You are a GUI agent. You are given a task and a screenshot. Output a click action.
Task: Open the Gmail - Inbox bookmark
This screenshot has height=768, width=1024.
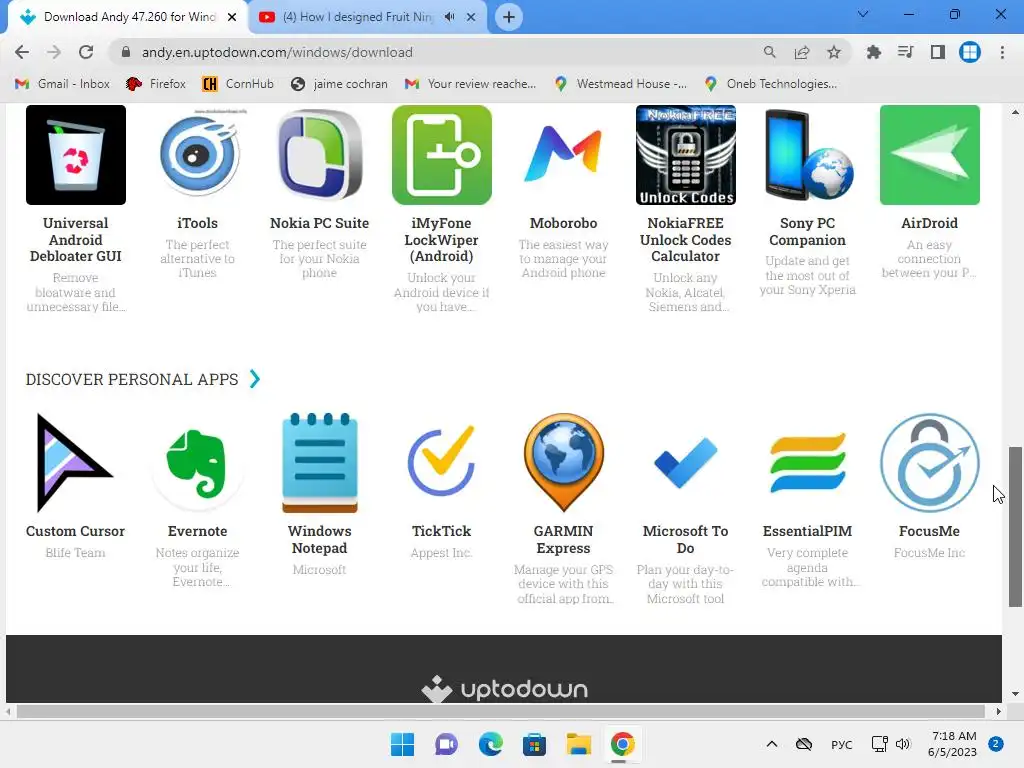coord(63,84)
